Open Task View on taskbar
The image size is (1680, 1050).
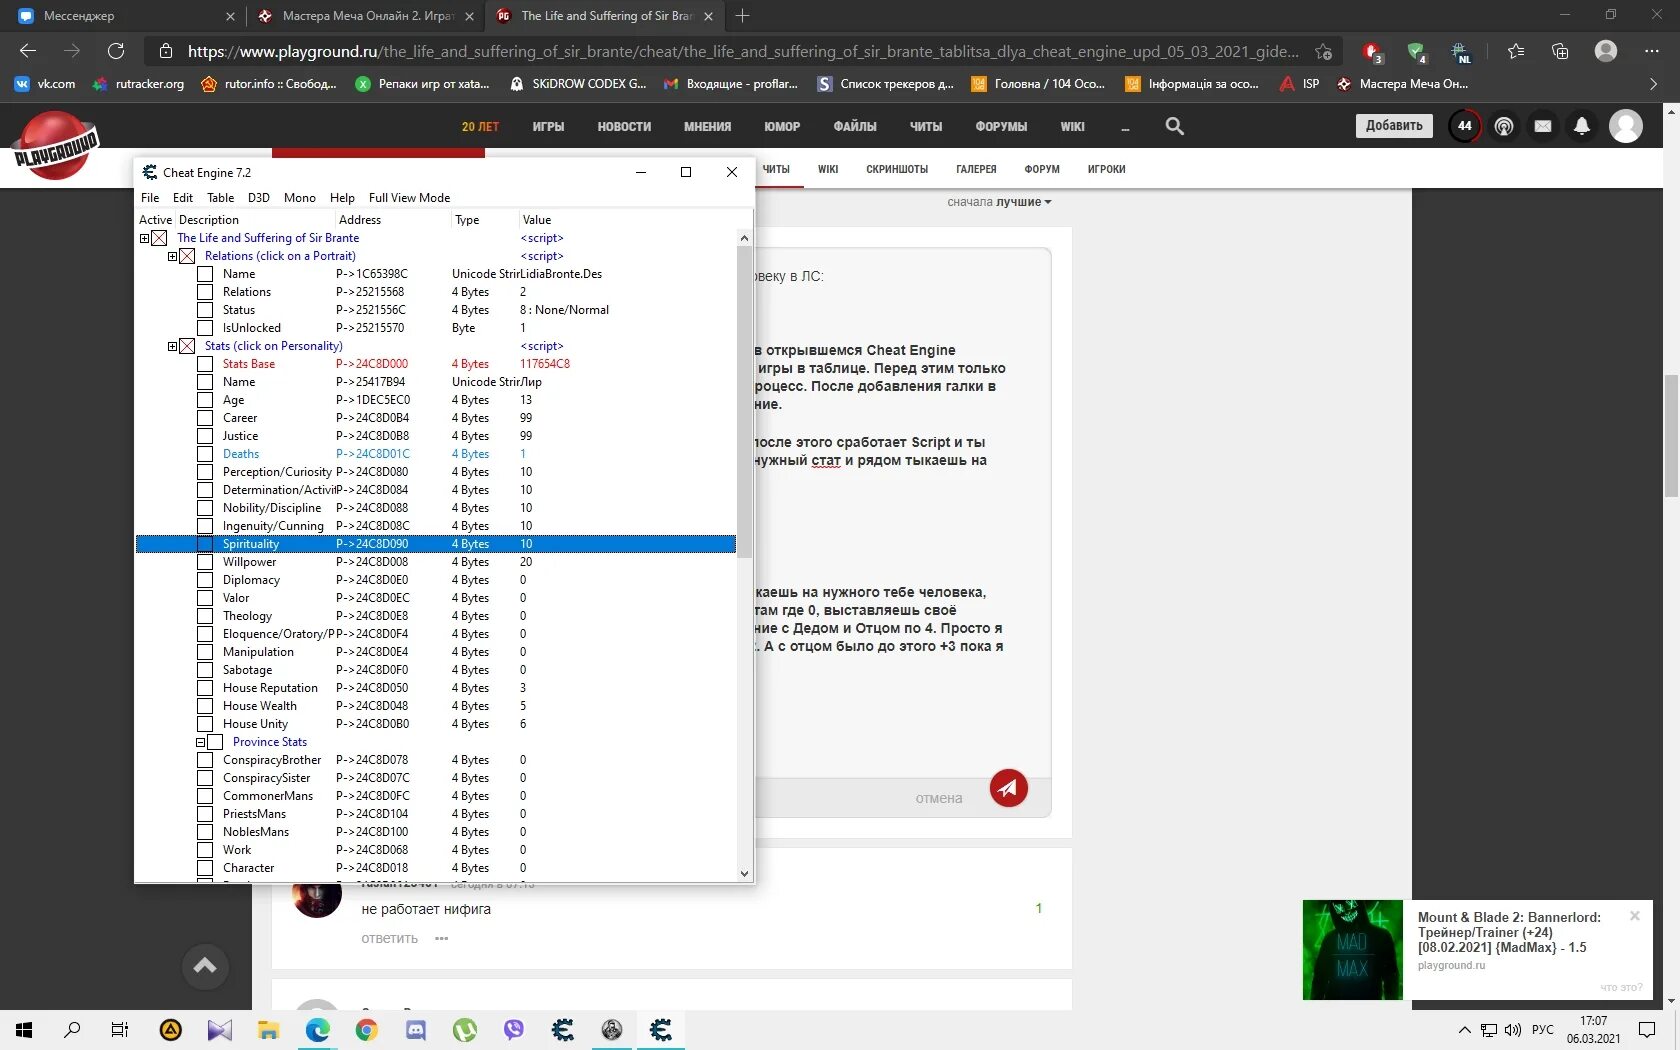pos(120,1030)
